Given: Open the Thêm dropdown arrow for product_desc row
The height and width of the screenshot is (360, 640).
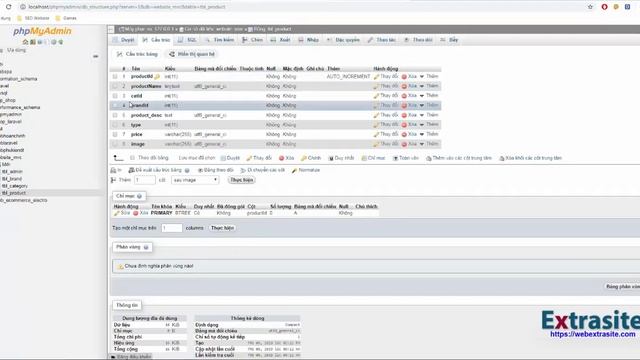Looking at the screenshot, I should [x=422, y=116].
